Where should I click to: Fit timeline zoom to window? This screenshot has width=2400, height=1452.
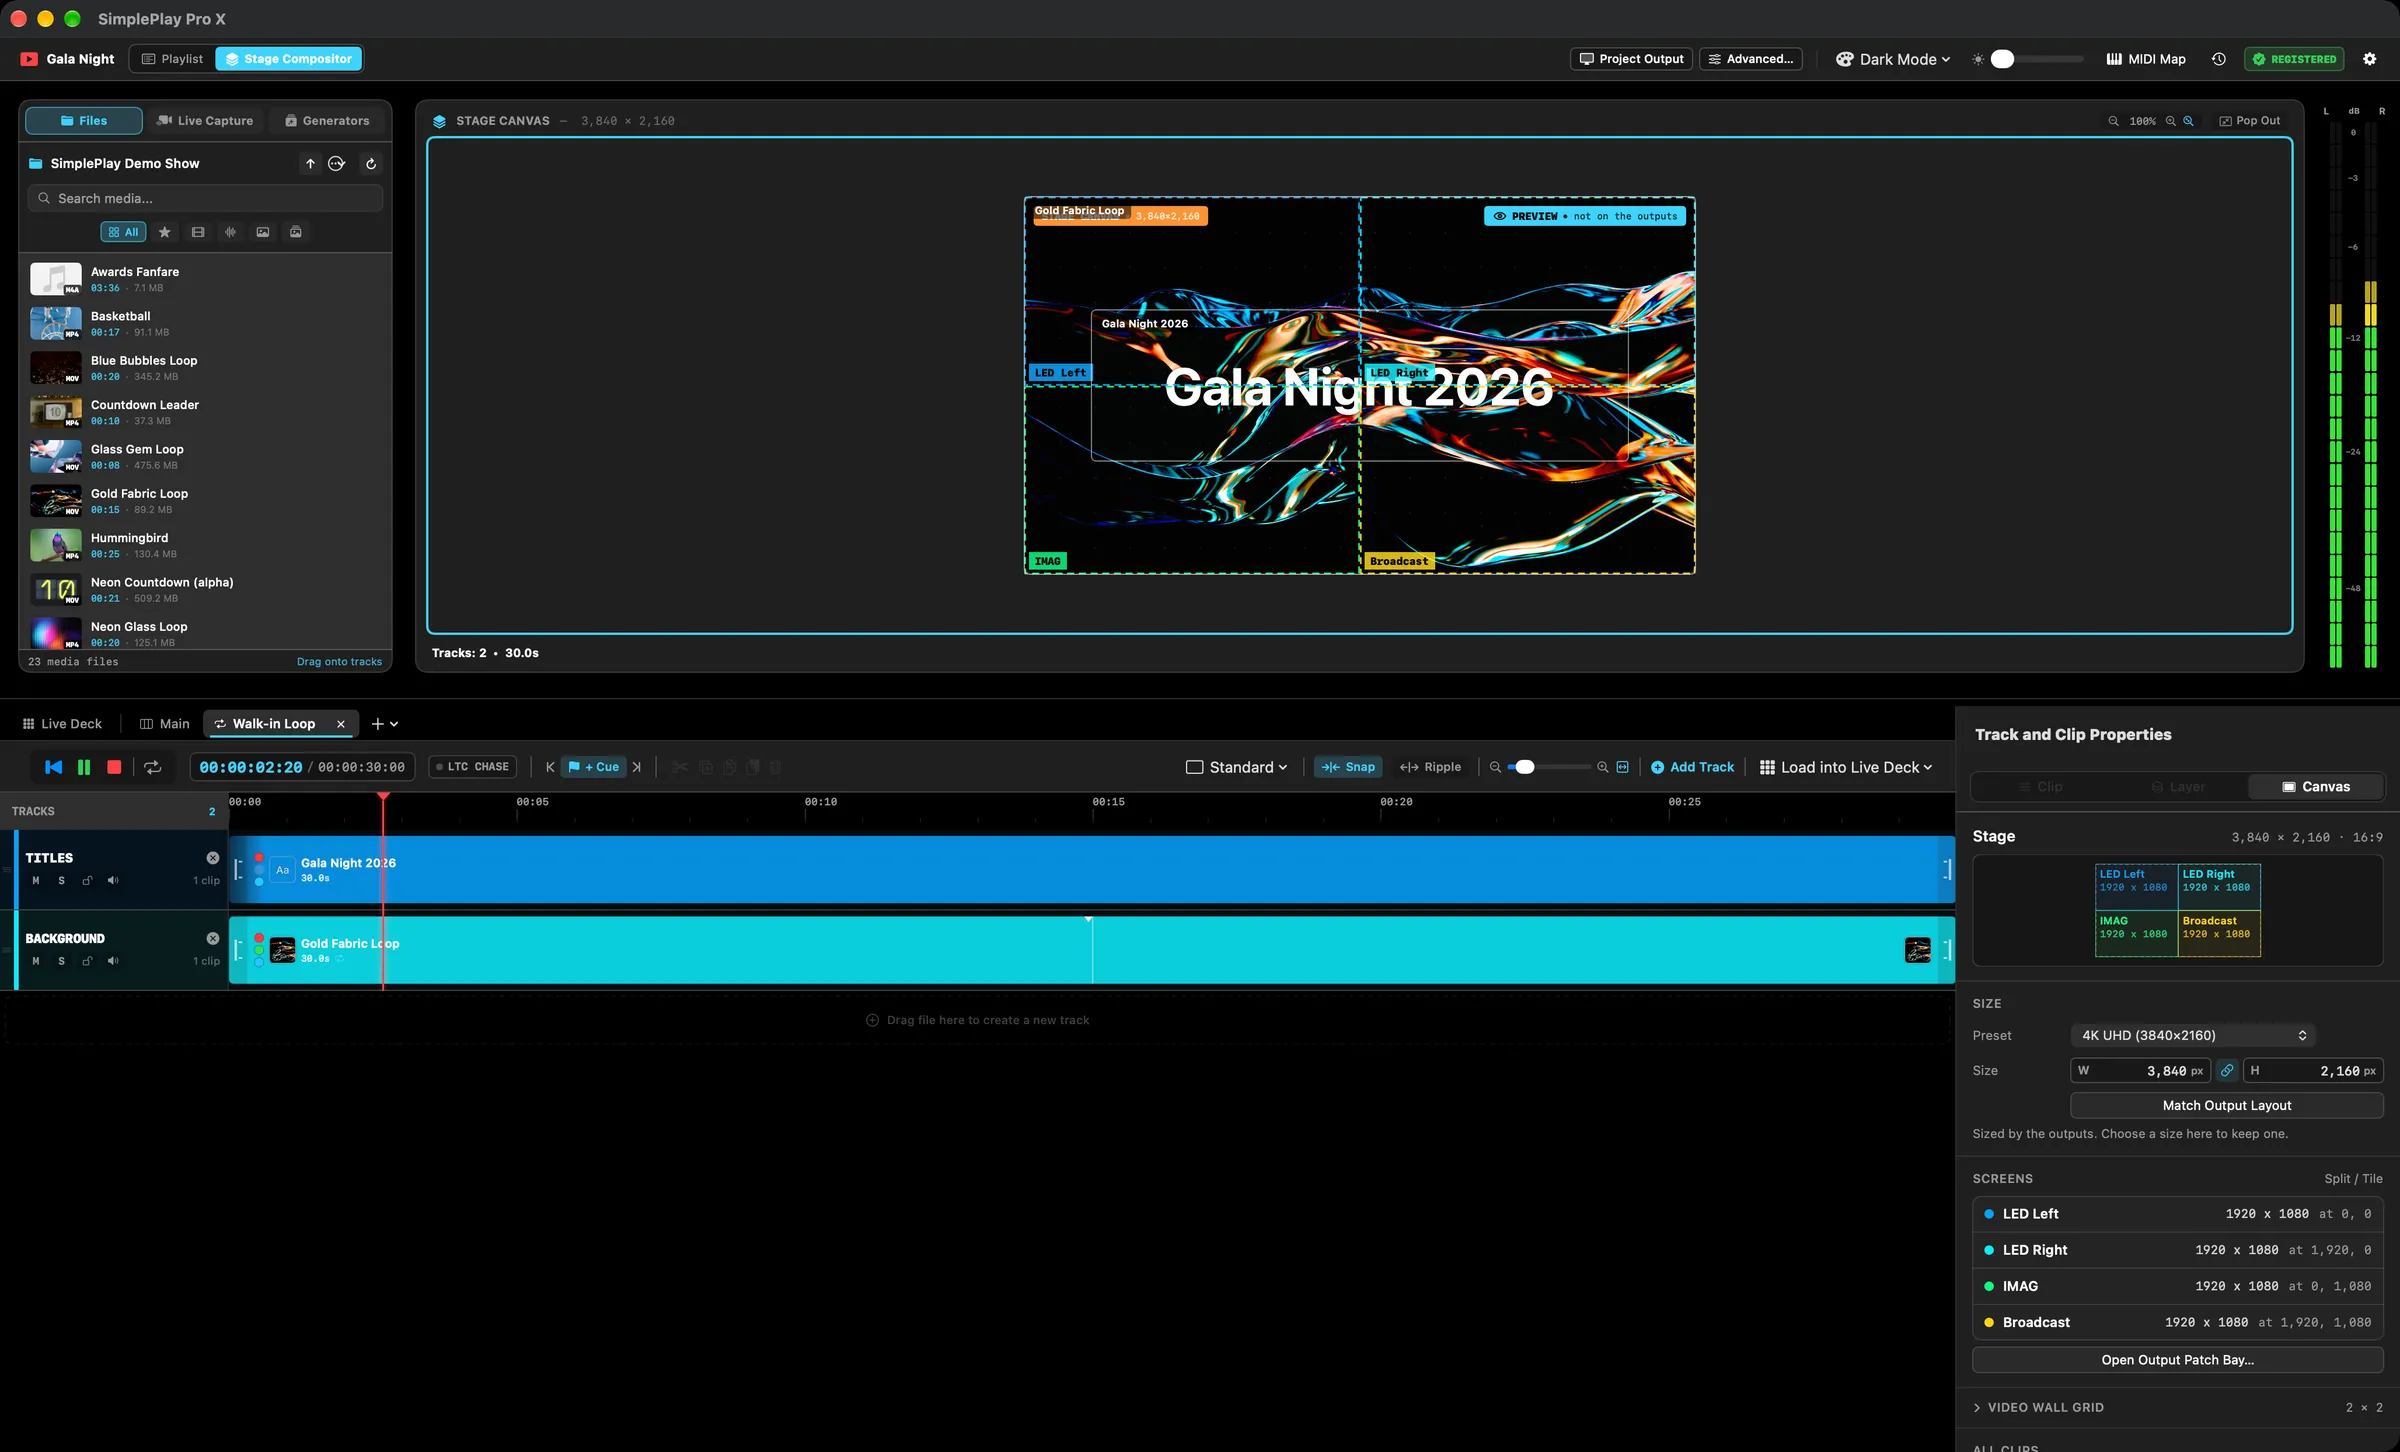coord(1622,767)
